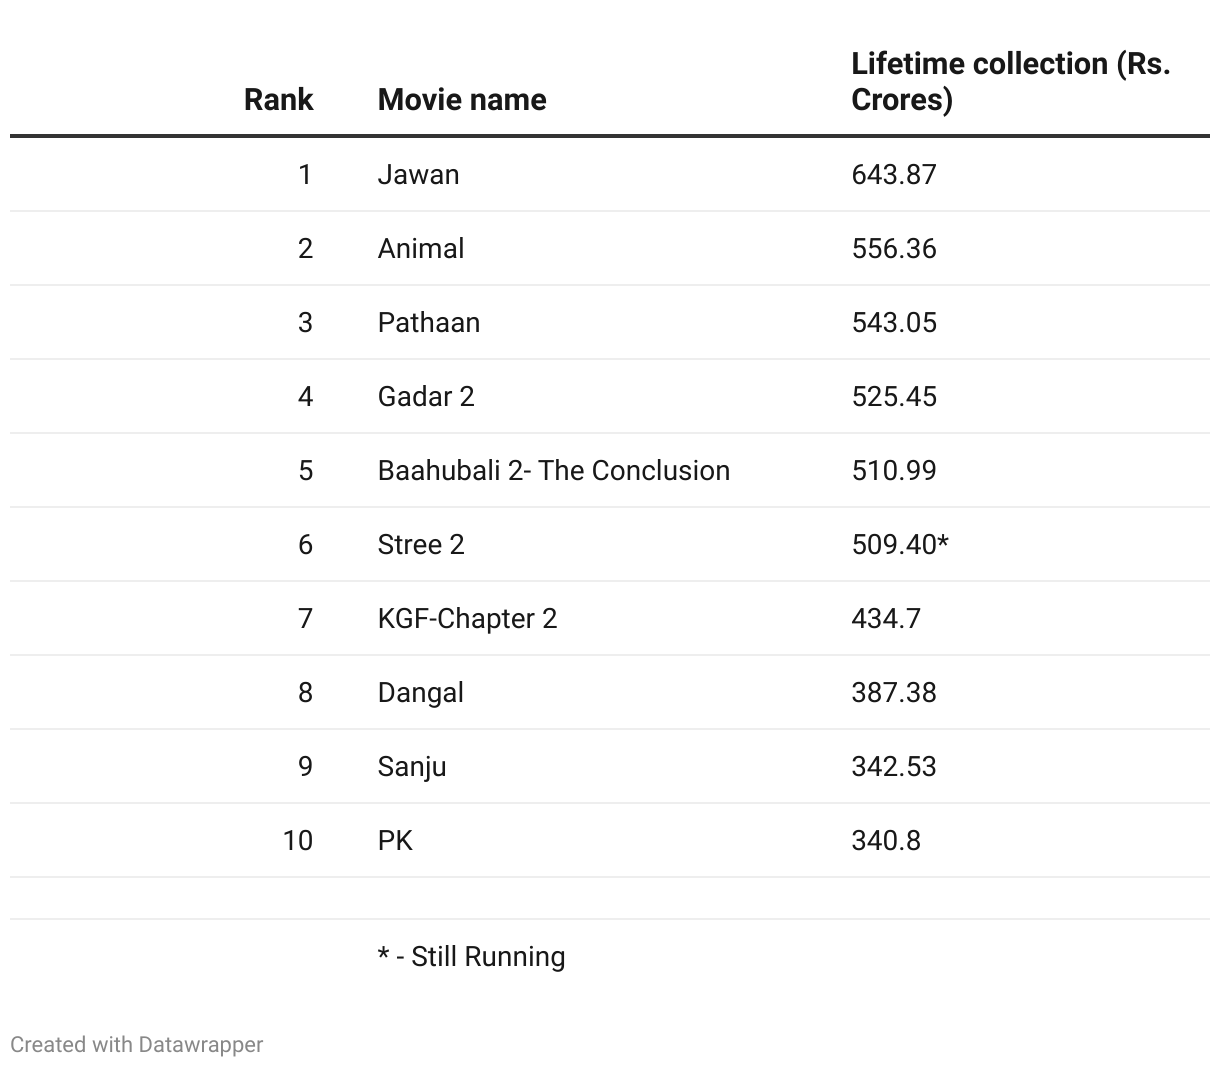Click the KGF-Chapter 2 entry
The height and width of the screenshot is (1068, 1220).
tap(467, 618)
